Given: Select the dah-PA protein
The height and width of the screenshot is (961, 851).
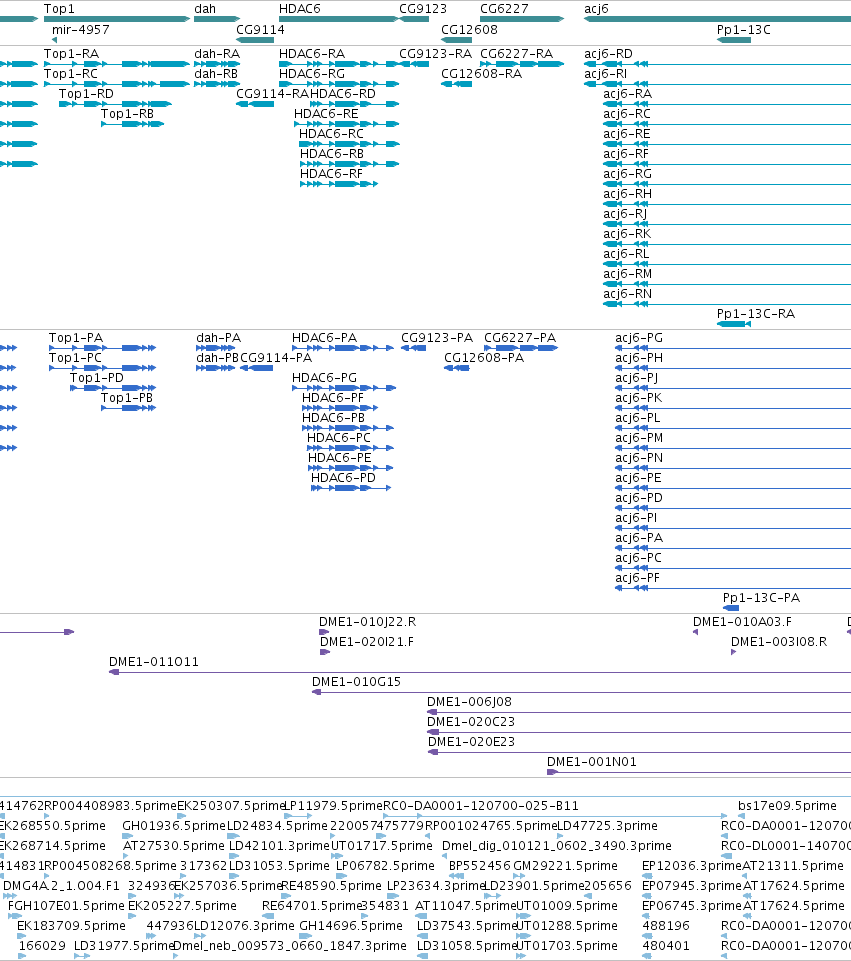Looking at the screenshot, I should 216,348.
